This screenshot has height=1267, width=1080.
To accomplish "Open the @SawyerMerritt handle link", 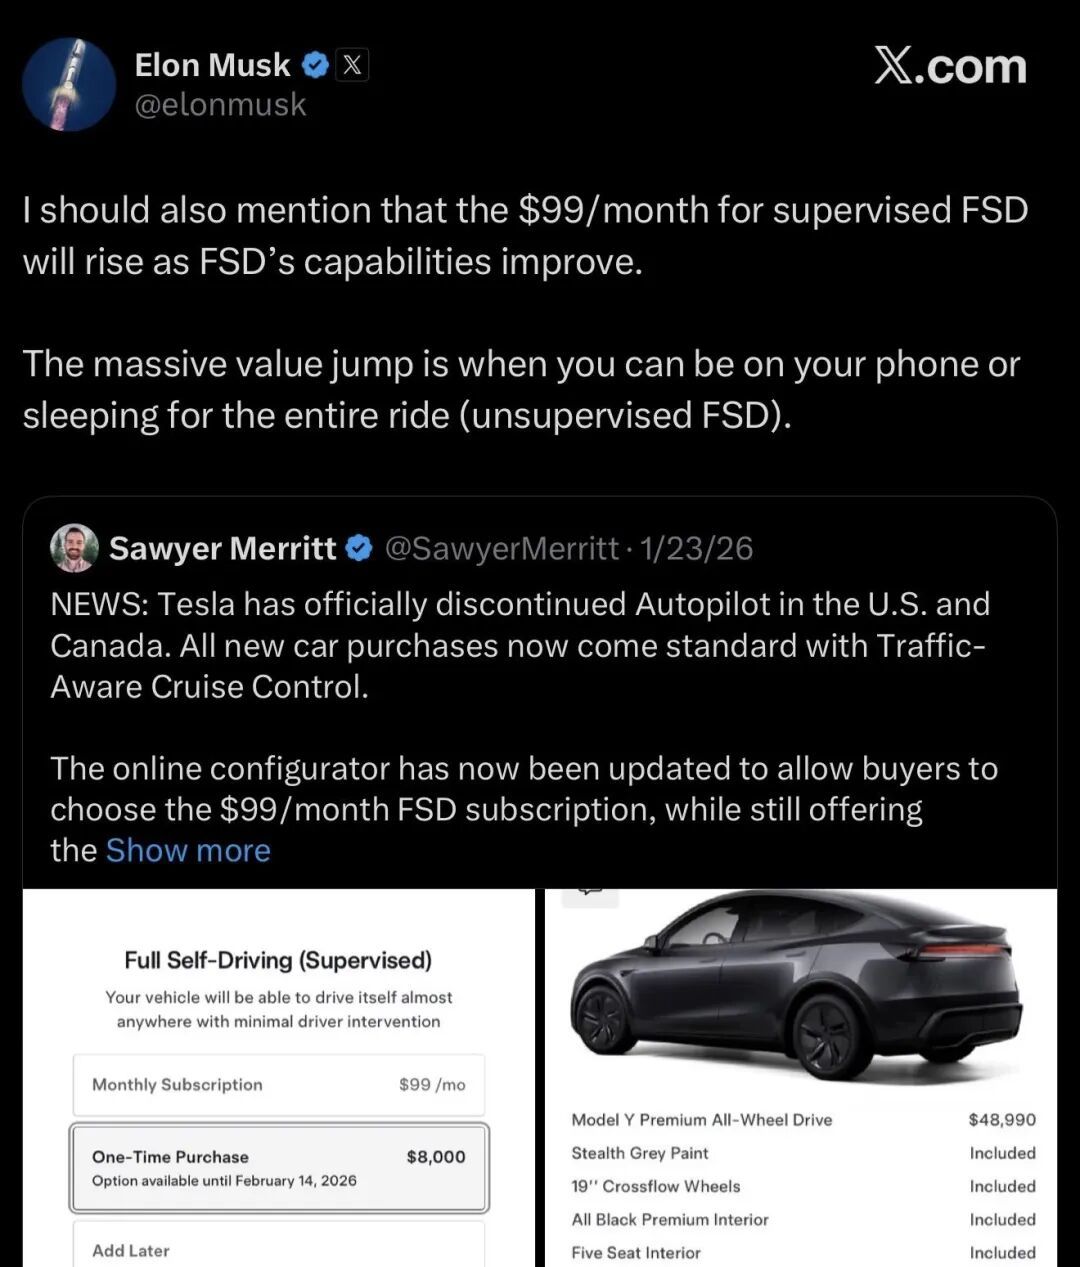I will (501, 548).
